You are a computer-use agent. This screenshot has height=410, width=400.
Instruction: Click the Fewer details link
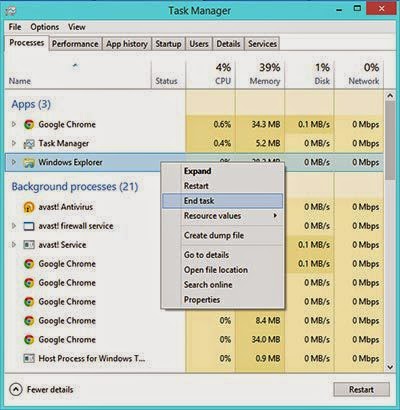click(50, 389)
